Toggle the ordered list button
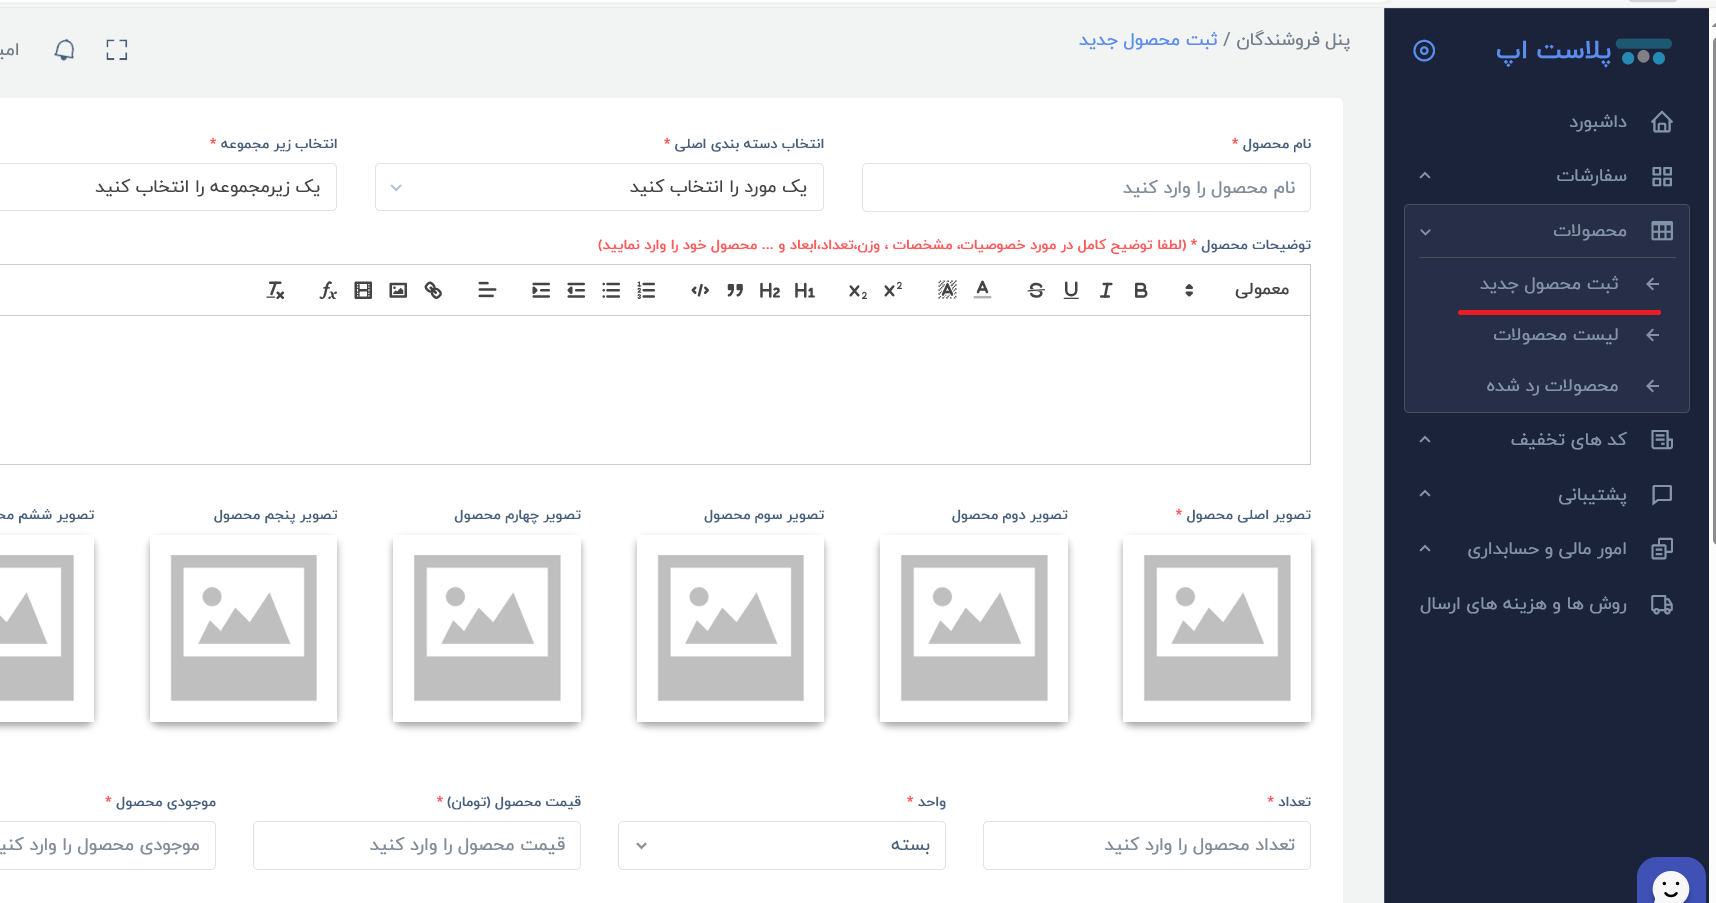Image resolution: width=1716 pixels, height=903 pixels. tap(646, 290)
